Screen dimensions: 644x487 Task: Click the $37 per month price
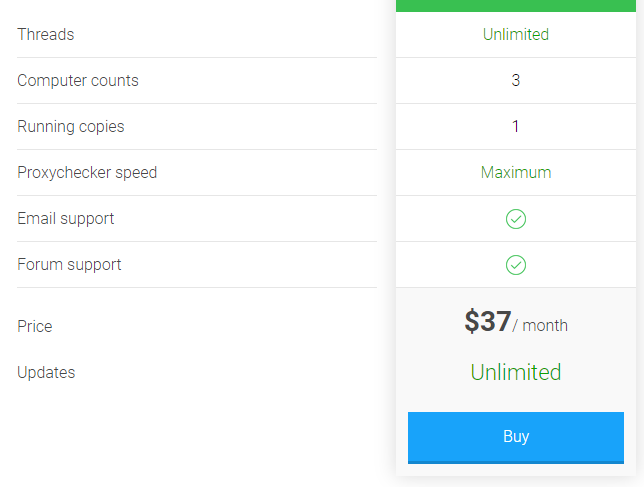[x=516, y=321]
